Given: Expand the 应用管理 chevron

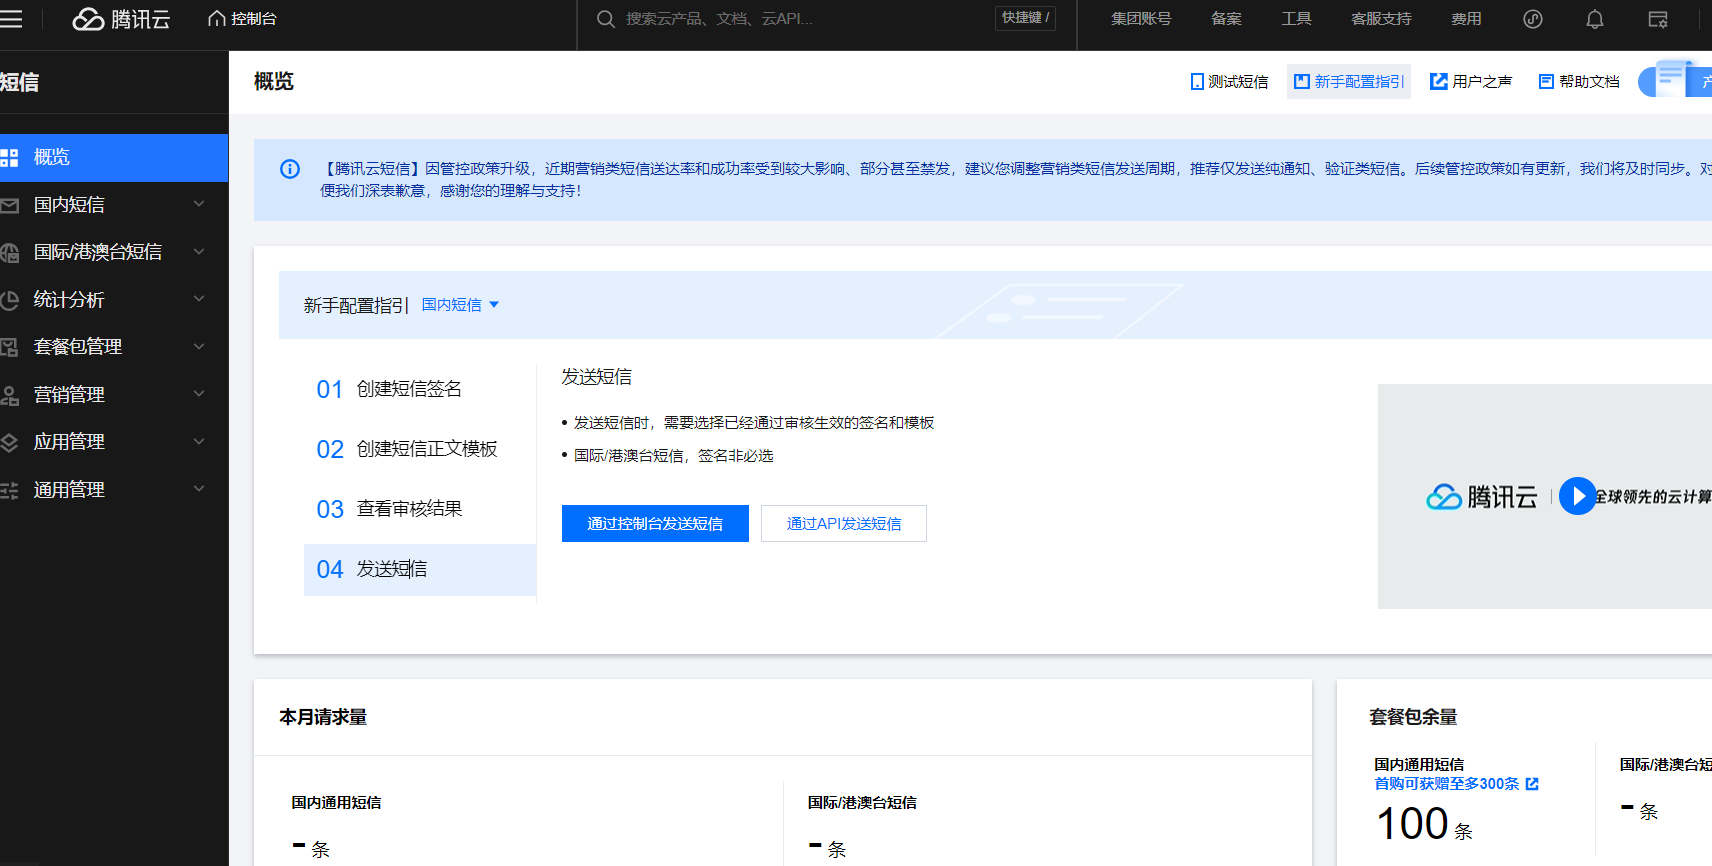Looking at the screenshot, I should pyautogui.click(x=199, y=441).
